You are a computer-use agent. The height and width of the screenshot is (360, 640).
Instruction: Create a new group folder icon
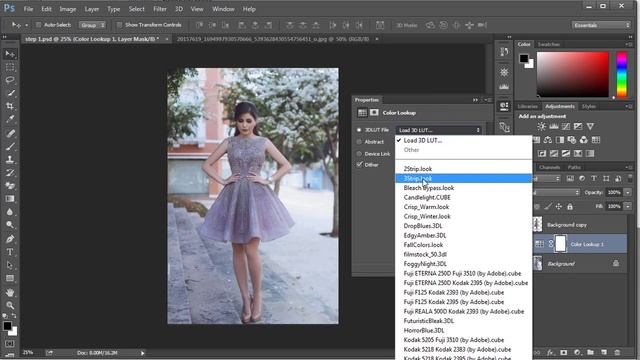click(x=590, y=352)
